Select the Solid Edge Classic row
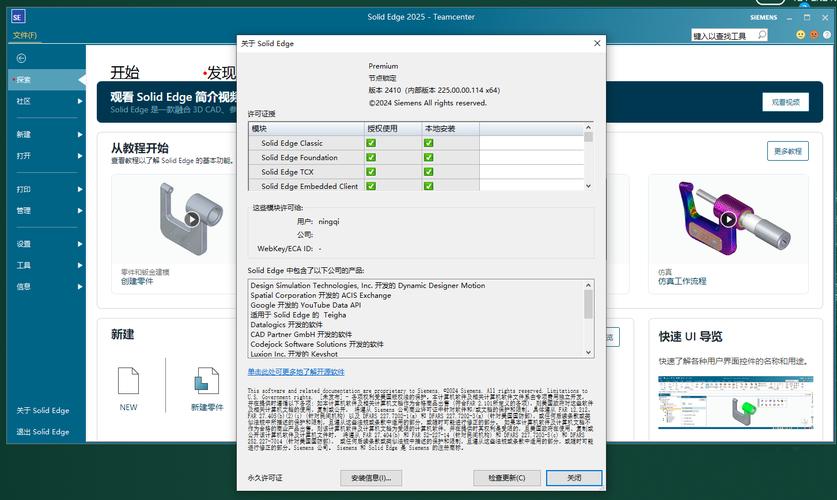The height and width of the screenshot is (500, 837). (416, 143)
